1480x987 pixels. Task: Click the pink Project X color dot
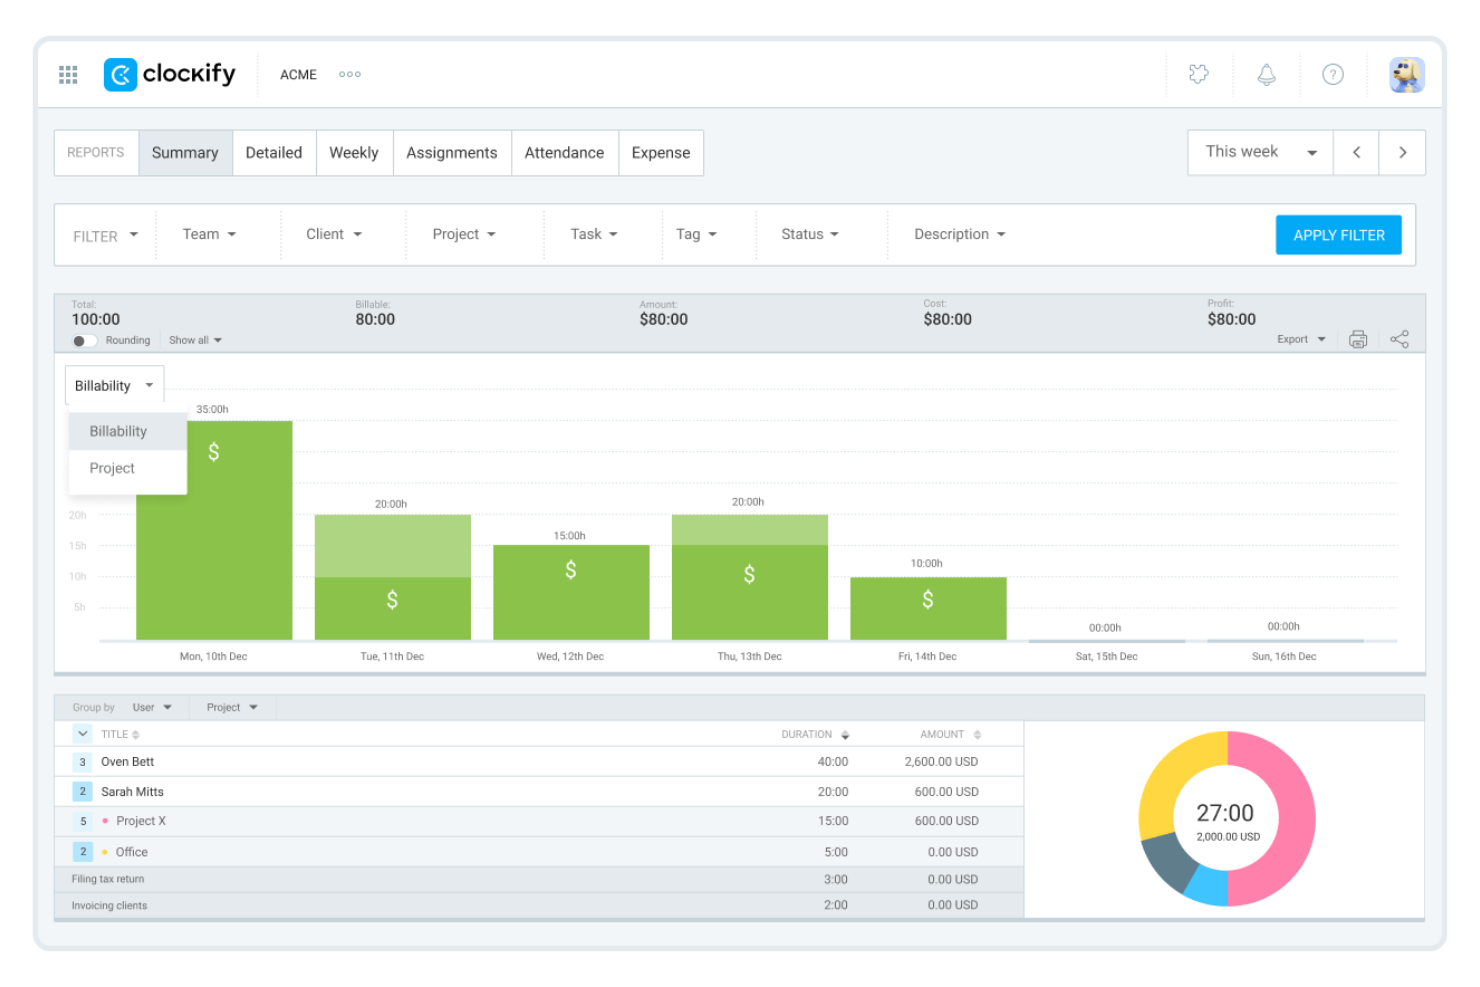pos(105,820)
